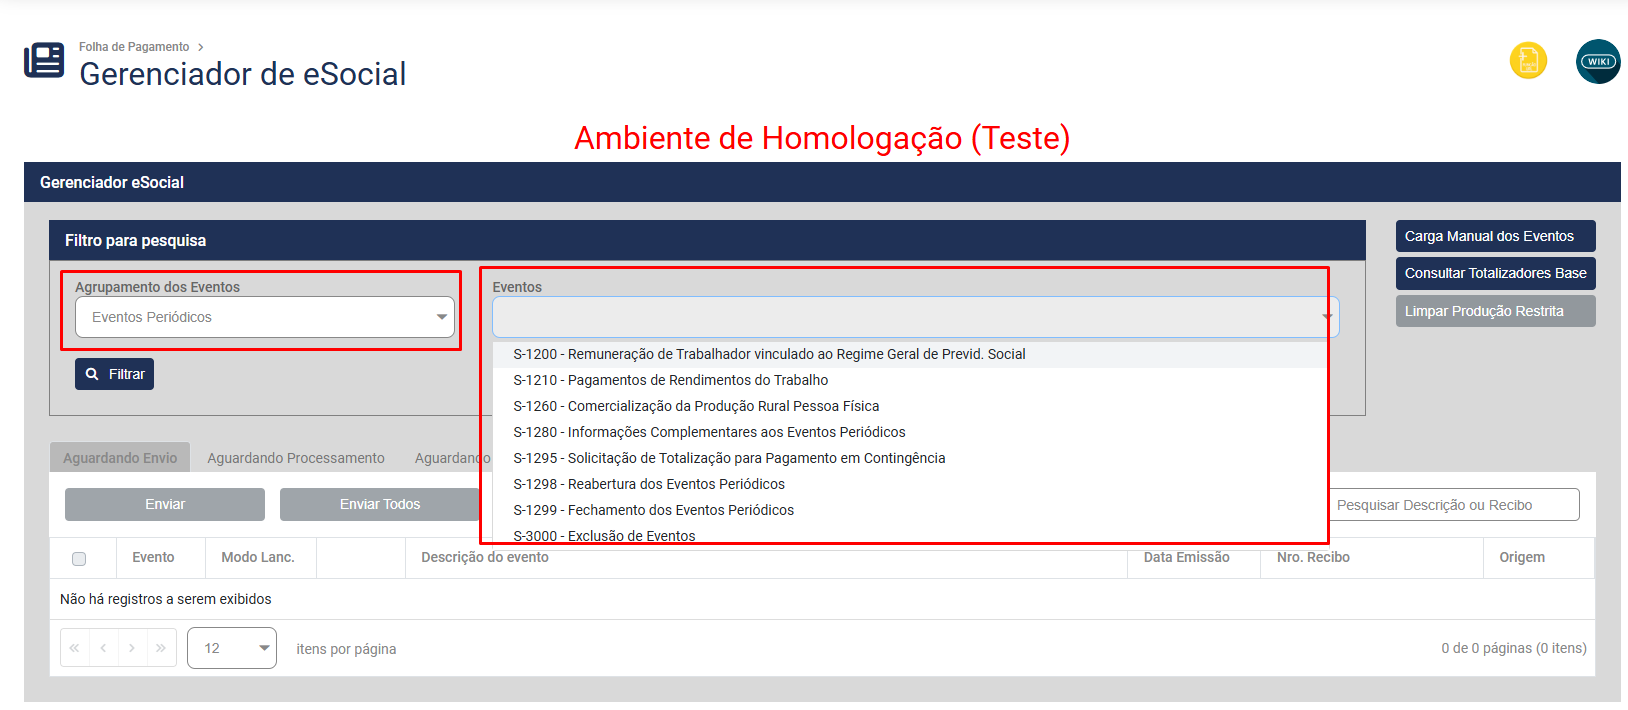Viewport: 1628px width, 710px height.
Task: Select S-1210 Pagamentos de Rendimentos option
Action: pyautogui.click(x=910, y=380)
